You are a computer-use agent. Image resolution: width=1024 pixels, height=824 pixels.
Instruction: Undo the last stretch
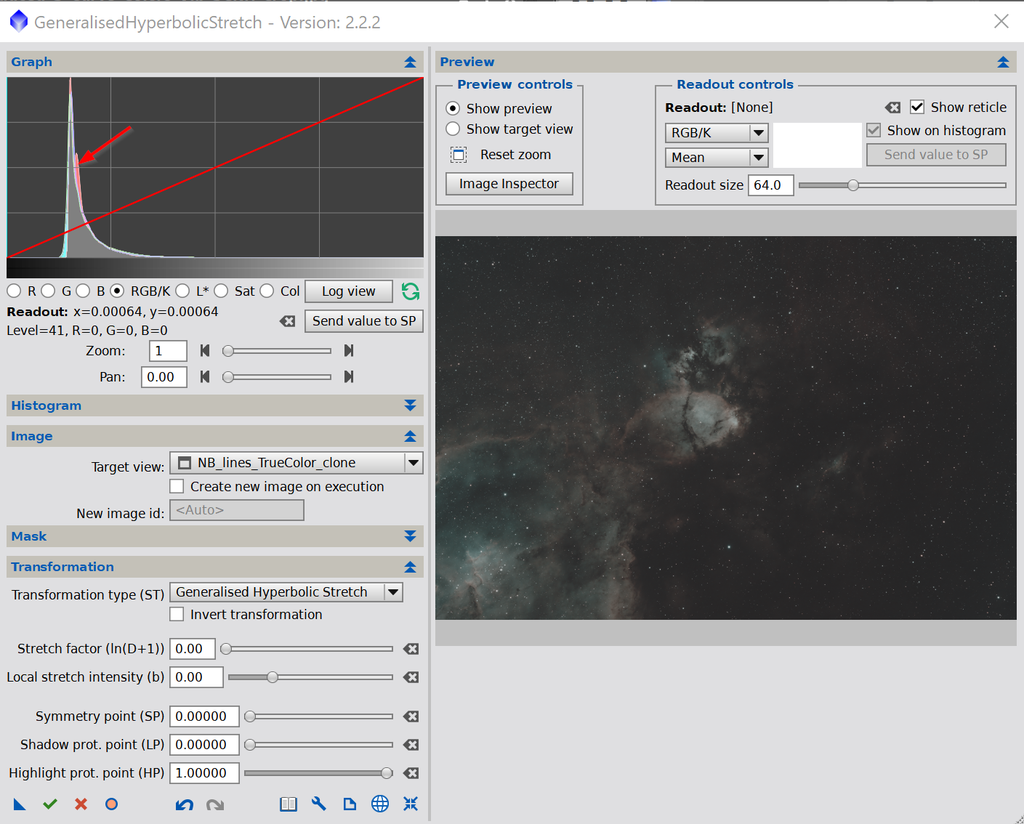[184, 804]
